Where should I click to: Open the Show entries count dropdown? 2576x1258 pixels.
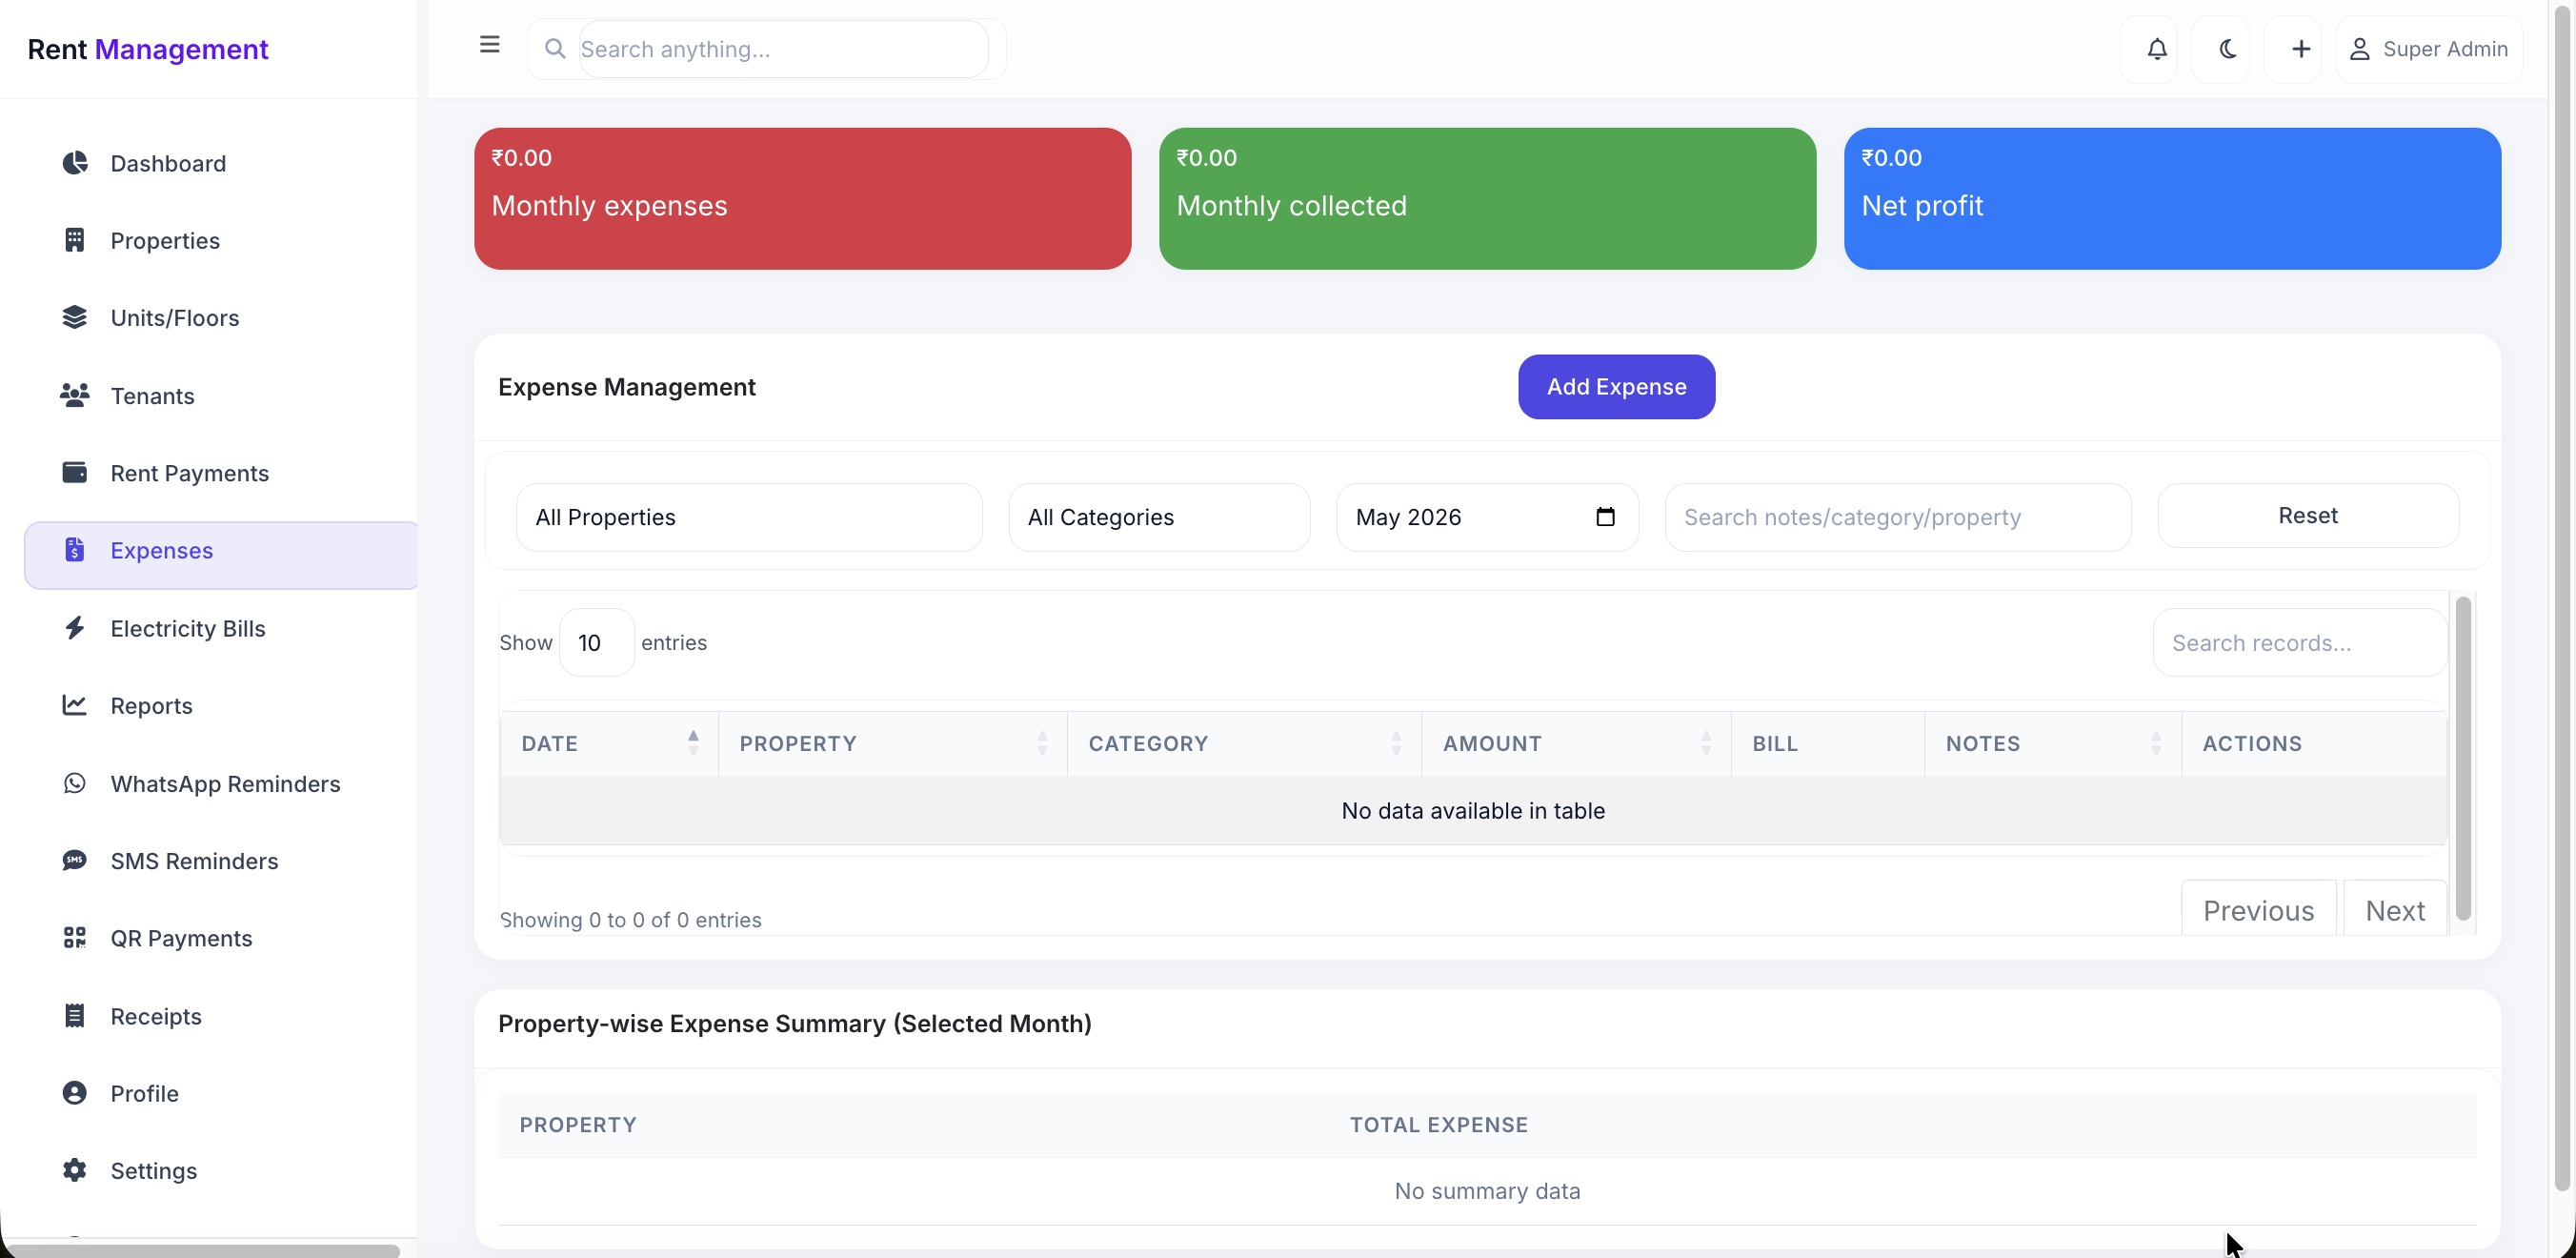[x=596, y=642]
